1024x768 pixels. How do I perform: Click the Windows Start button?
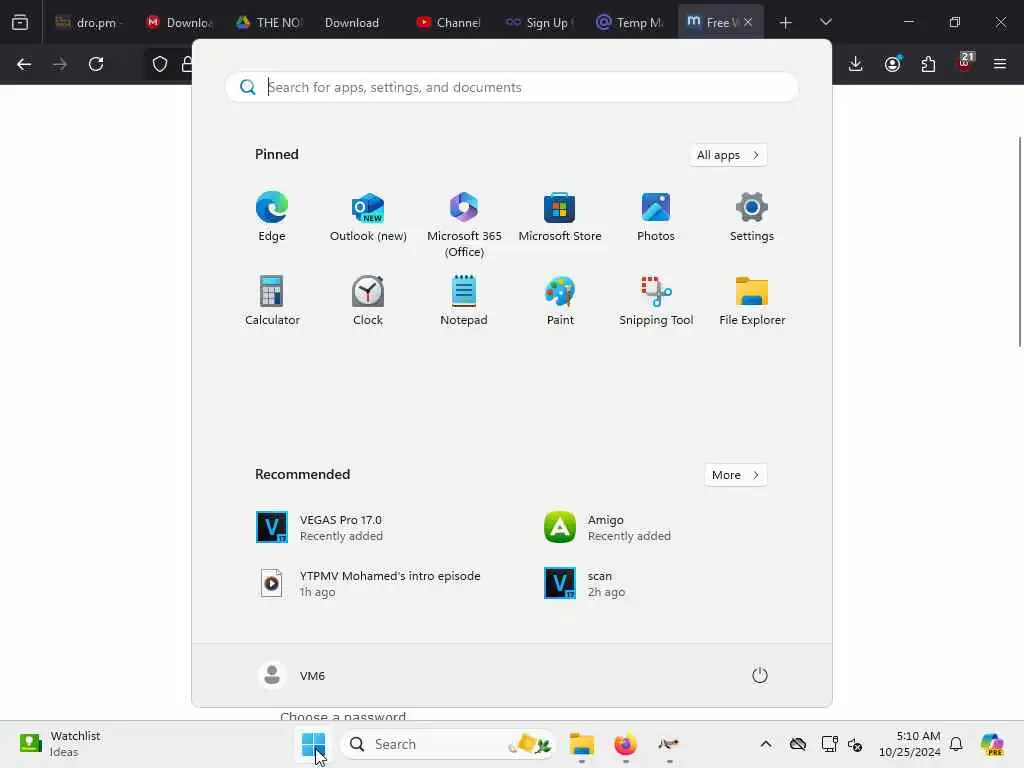313,744
